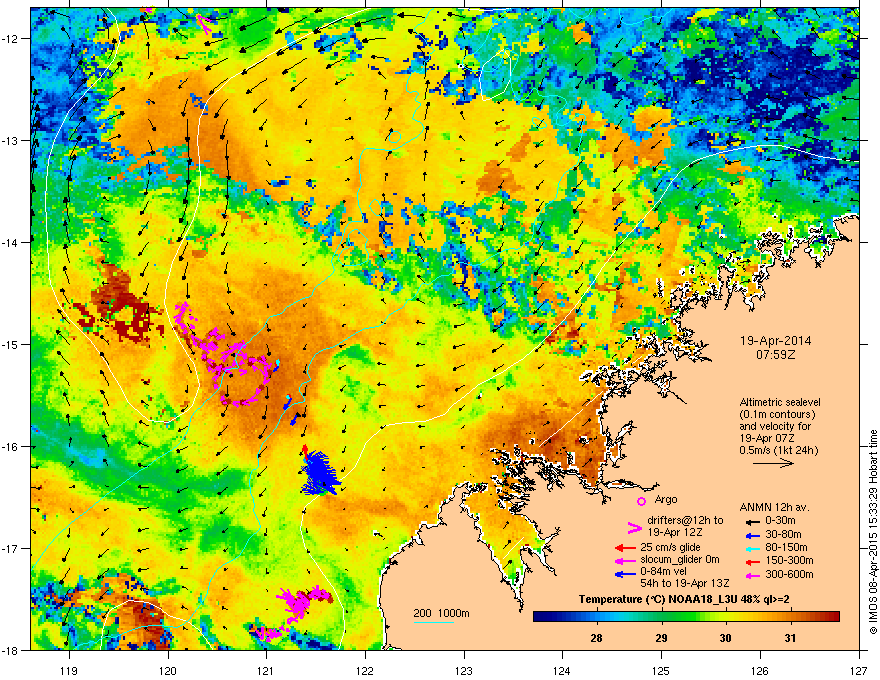Click the '-18' latitude axis label
880x680 pixels.
point(10,650)
